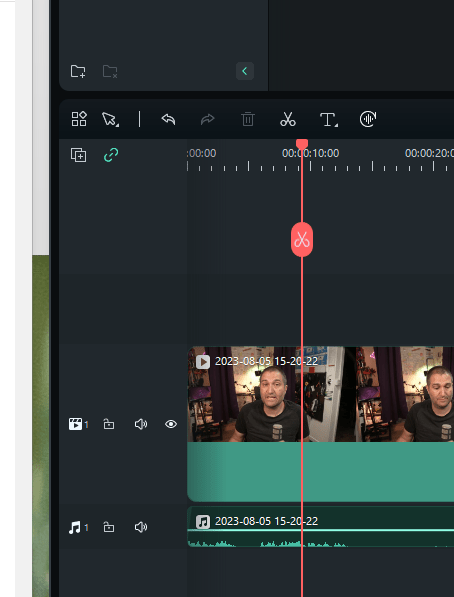Open the Text tool dropdown
Viewport: 454px width, 597px height.
coord(329,120)
